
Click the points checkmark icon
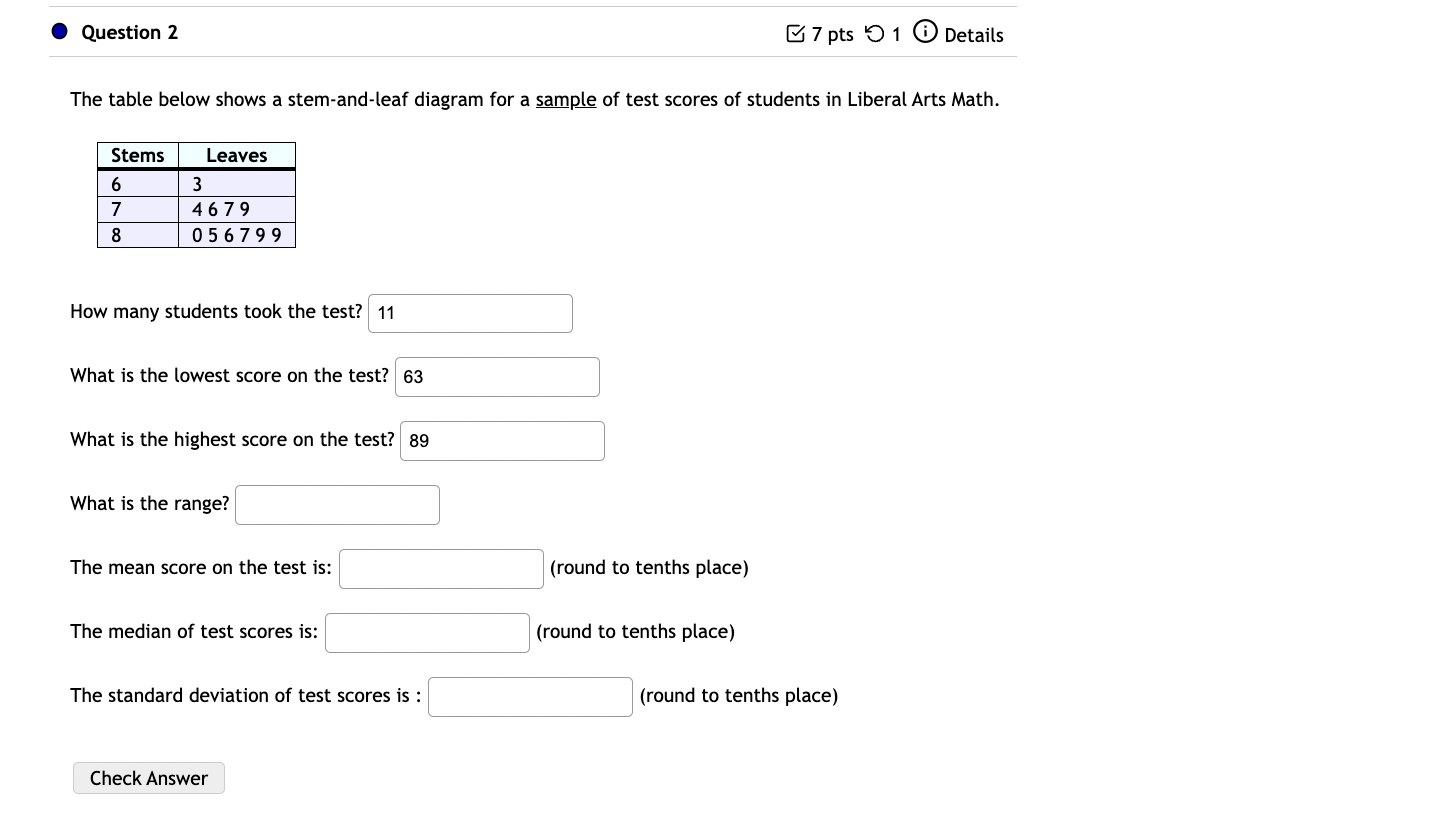(x=795, y=33)
